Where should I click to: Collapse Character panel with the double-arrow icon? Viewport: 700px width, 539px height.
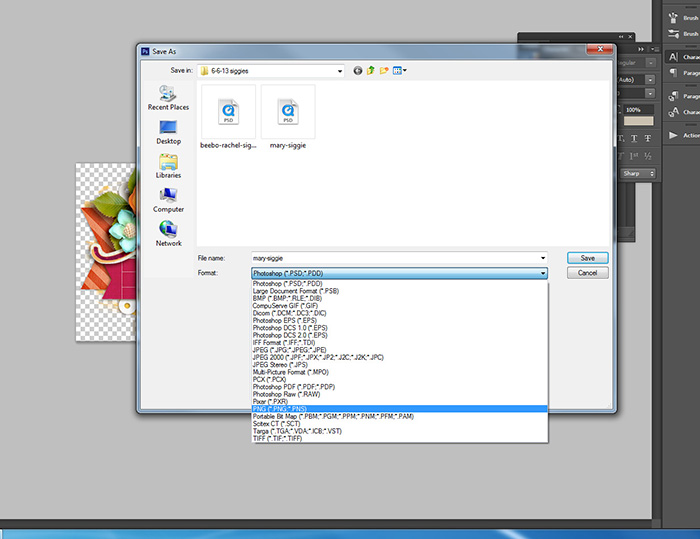coord(641,49)
